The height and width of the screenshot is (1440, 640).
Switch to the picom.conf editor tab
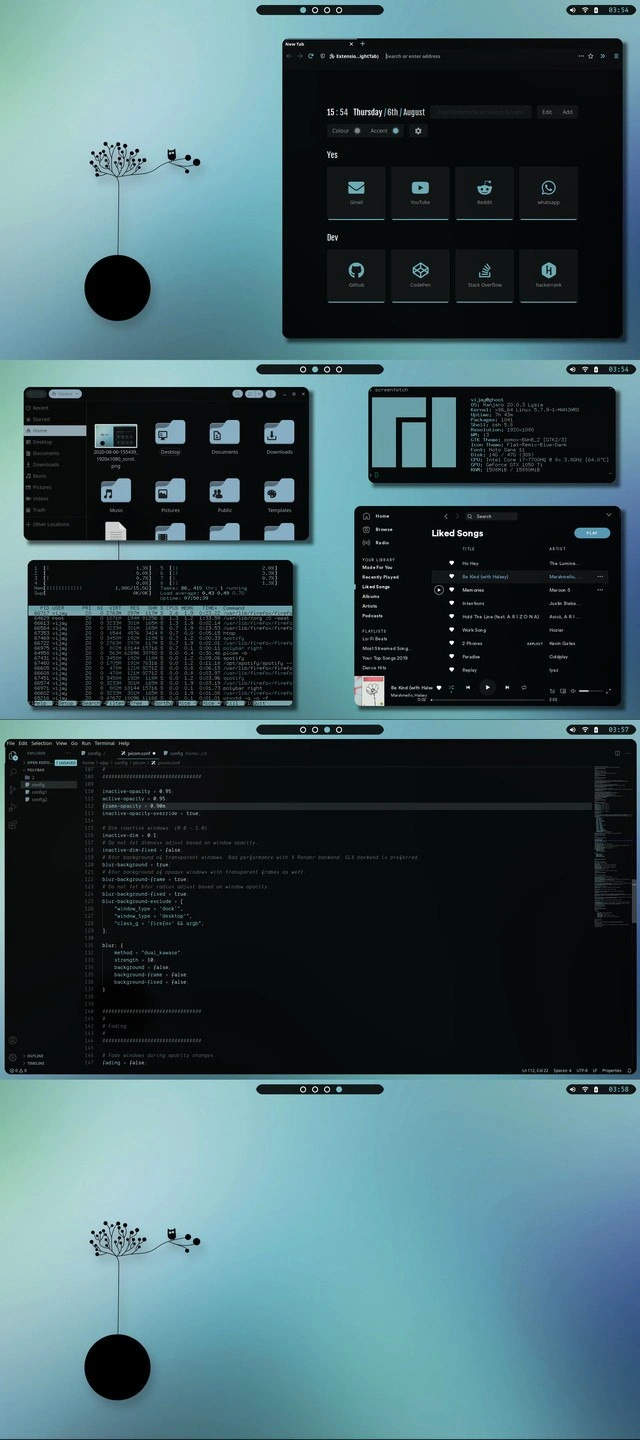click(x=139, y=753)
